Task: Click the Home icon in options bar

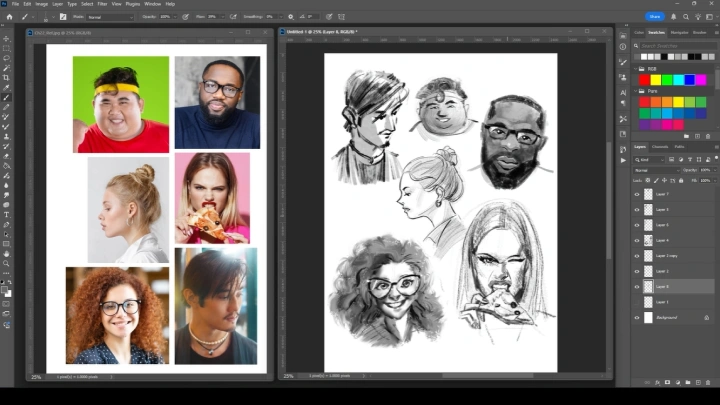Action: pyautogui.click(x=8, y=17)
